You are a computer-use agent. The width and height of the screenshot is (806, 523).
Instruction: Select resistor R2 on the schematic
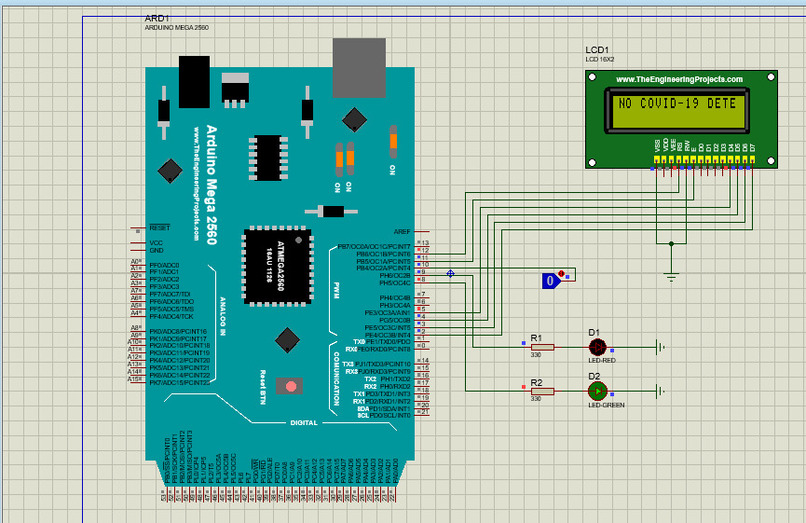click(542, 391)
